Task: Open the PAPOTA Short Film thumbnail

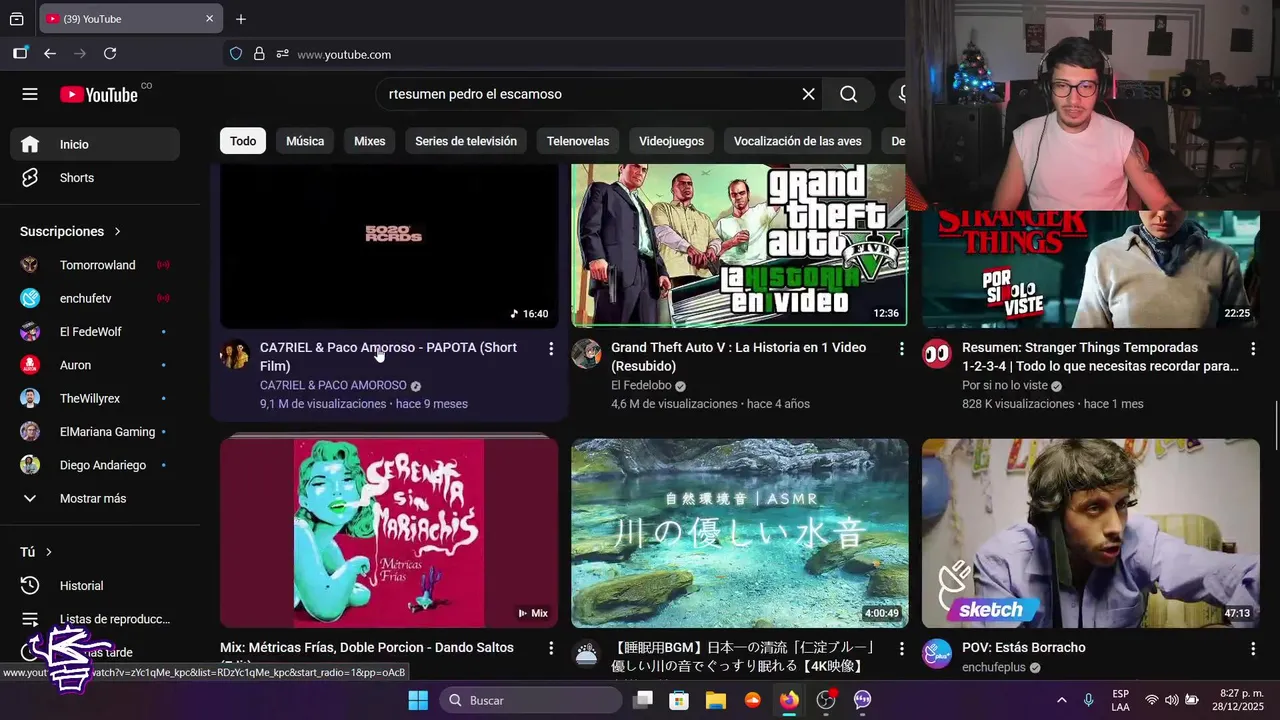Action: [x=389, y=246]
